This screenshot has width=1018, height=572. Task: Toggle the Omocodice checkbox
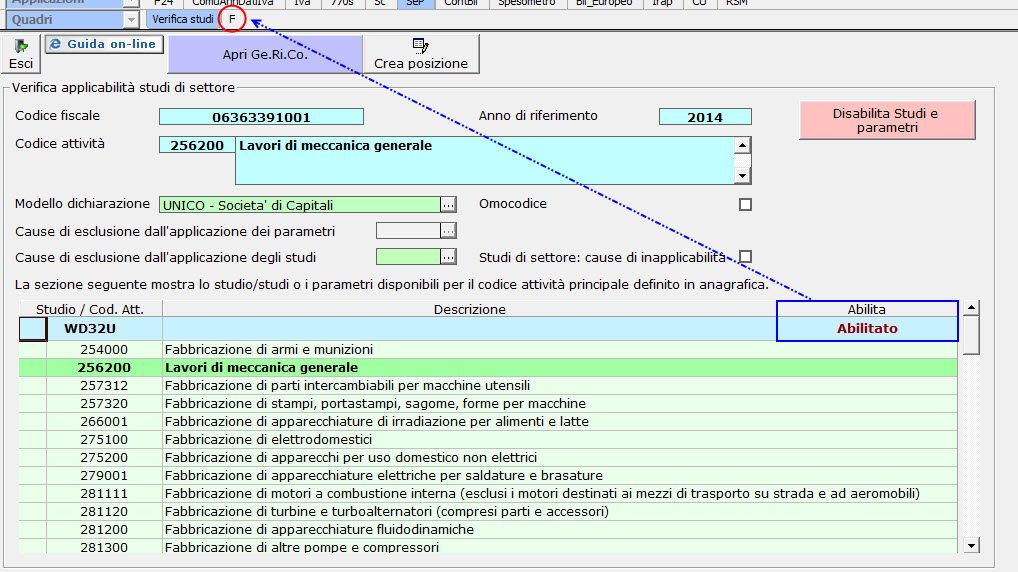click(x=745, y=205)
